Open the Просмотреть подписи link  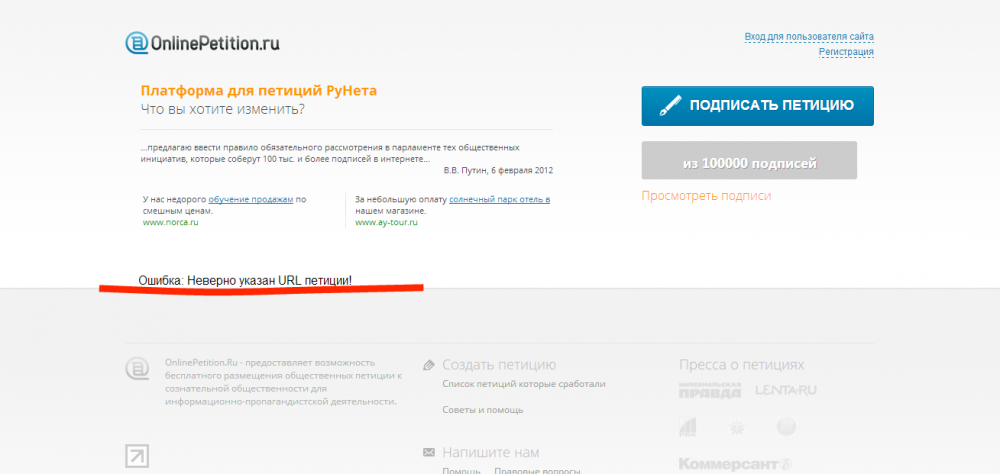[706, 196]
